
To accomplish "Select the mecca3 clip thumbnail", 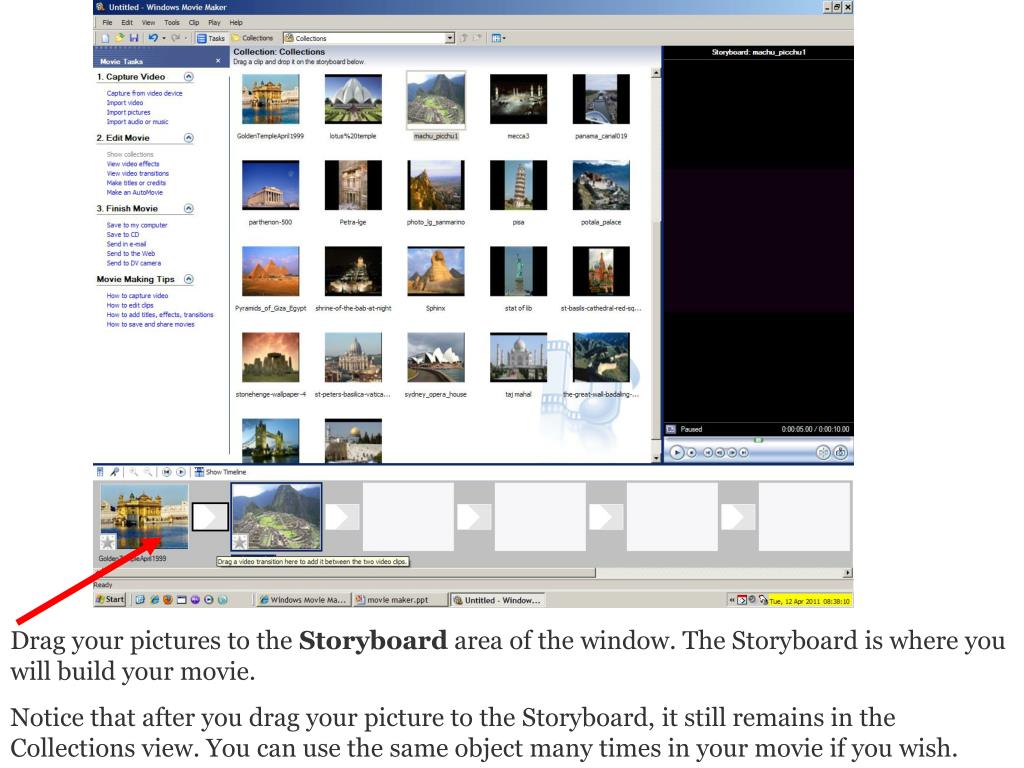I will (519, 99).
